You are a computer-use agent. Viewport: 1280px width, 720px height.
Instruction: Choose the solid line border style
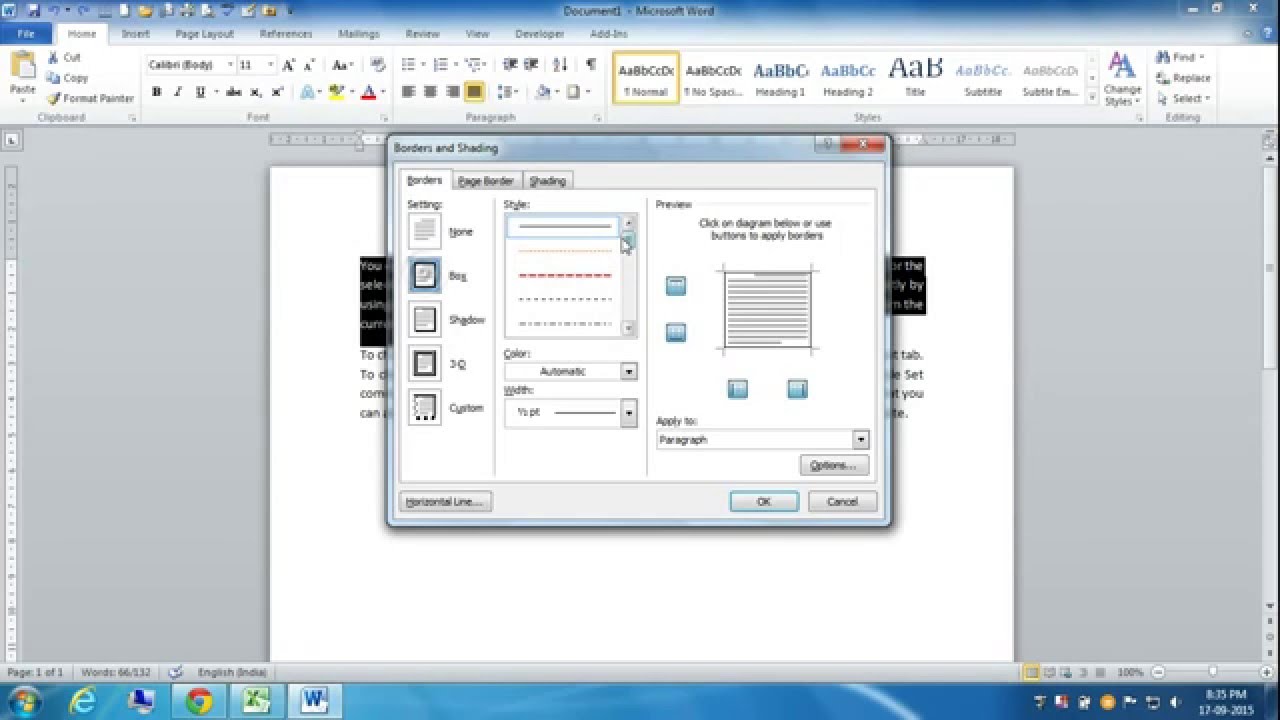pyautogui.click(x=564, y=227)
